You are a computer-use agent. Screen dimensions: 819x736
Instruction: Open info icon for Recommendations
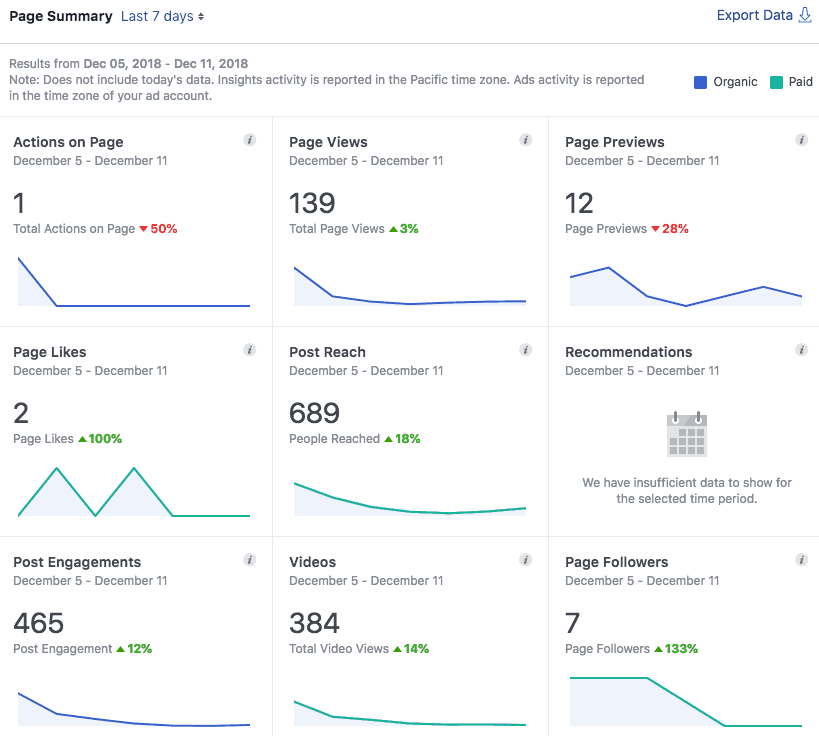tap(801, 350)
